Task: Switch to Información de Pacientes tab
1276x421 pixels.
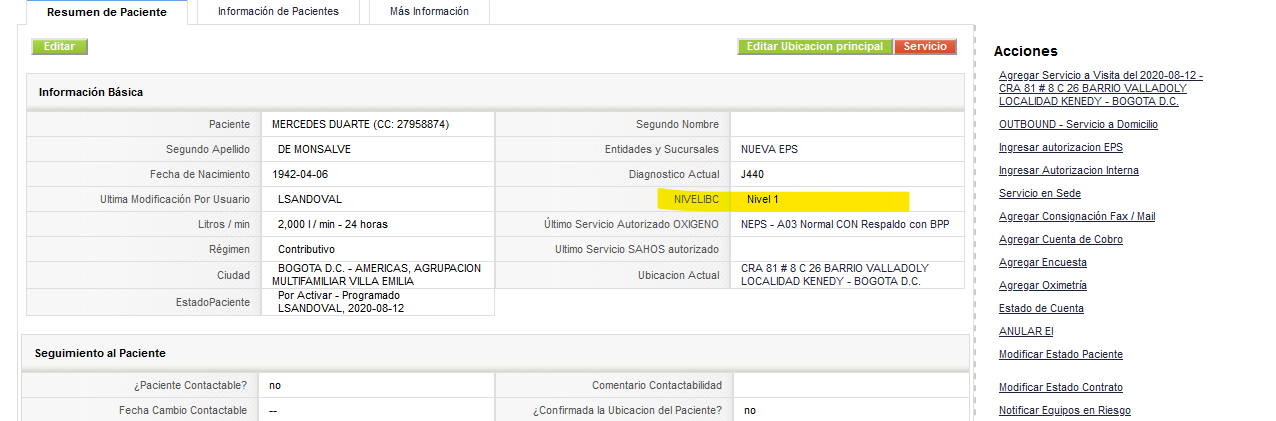Action: coord(278,12)
